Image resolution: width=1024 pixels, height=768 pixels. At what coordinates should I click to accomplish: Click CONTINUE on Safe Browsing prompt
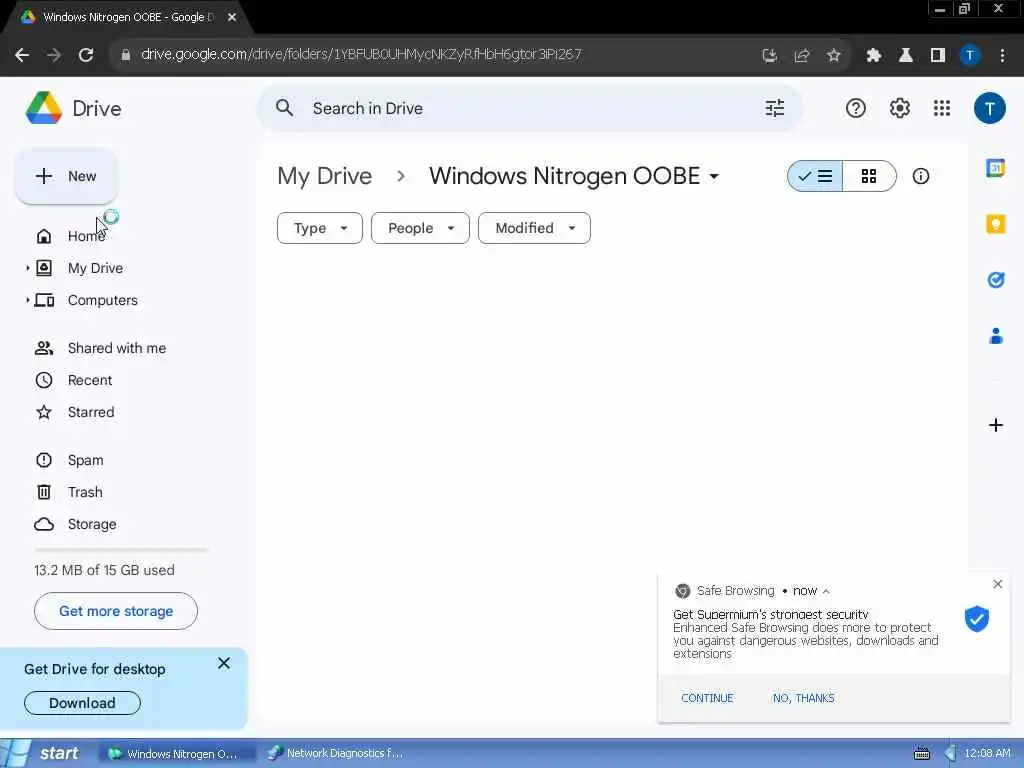pos(707,698)
